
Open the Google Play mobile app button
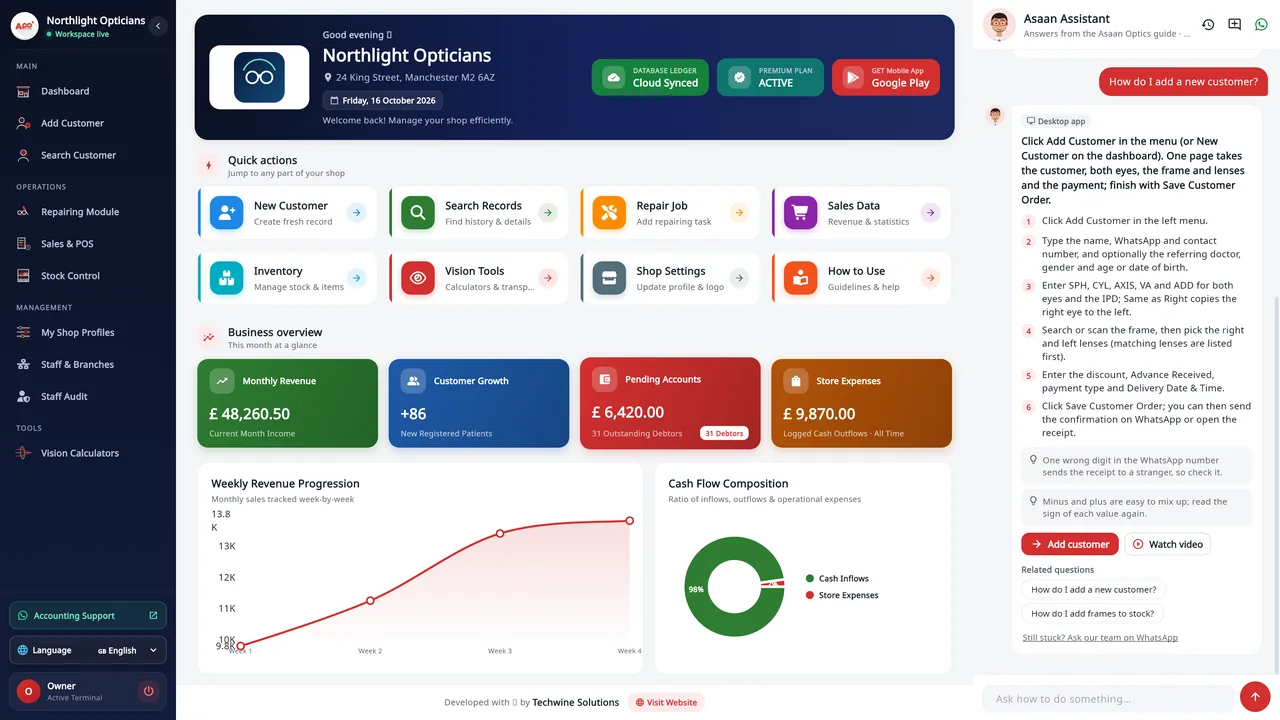coord(886,77)
